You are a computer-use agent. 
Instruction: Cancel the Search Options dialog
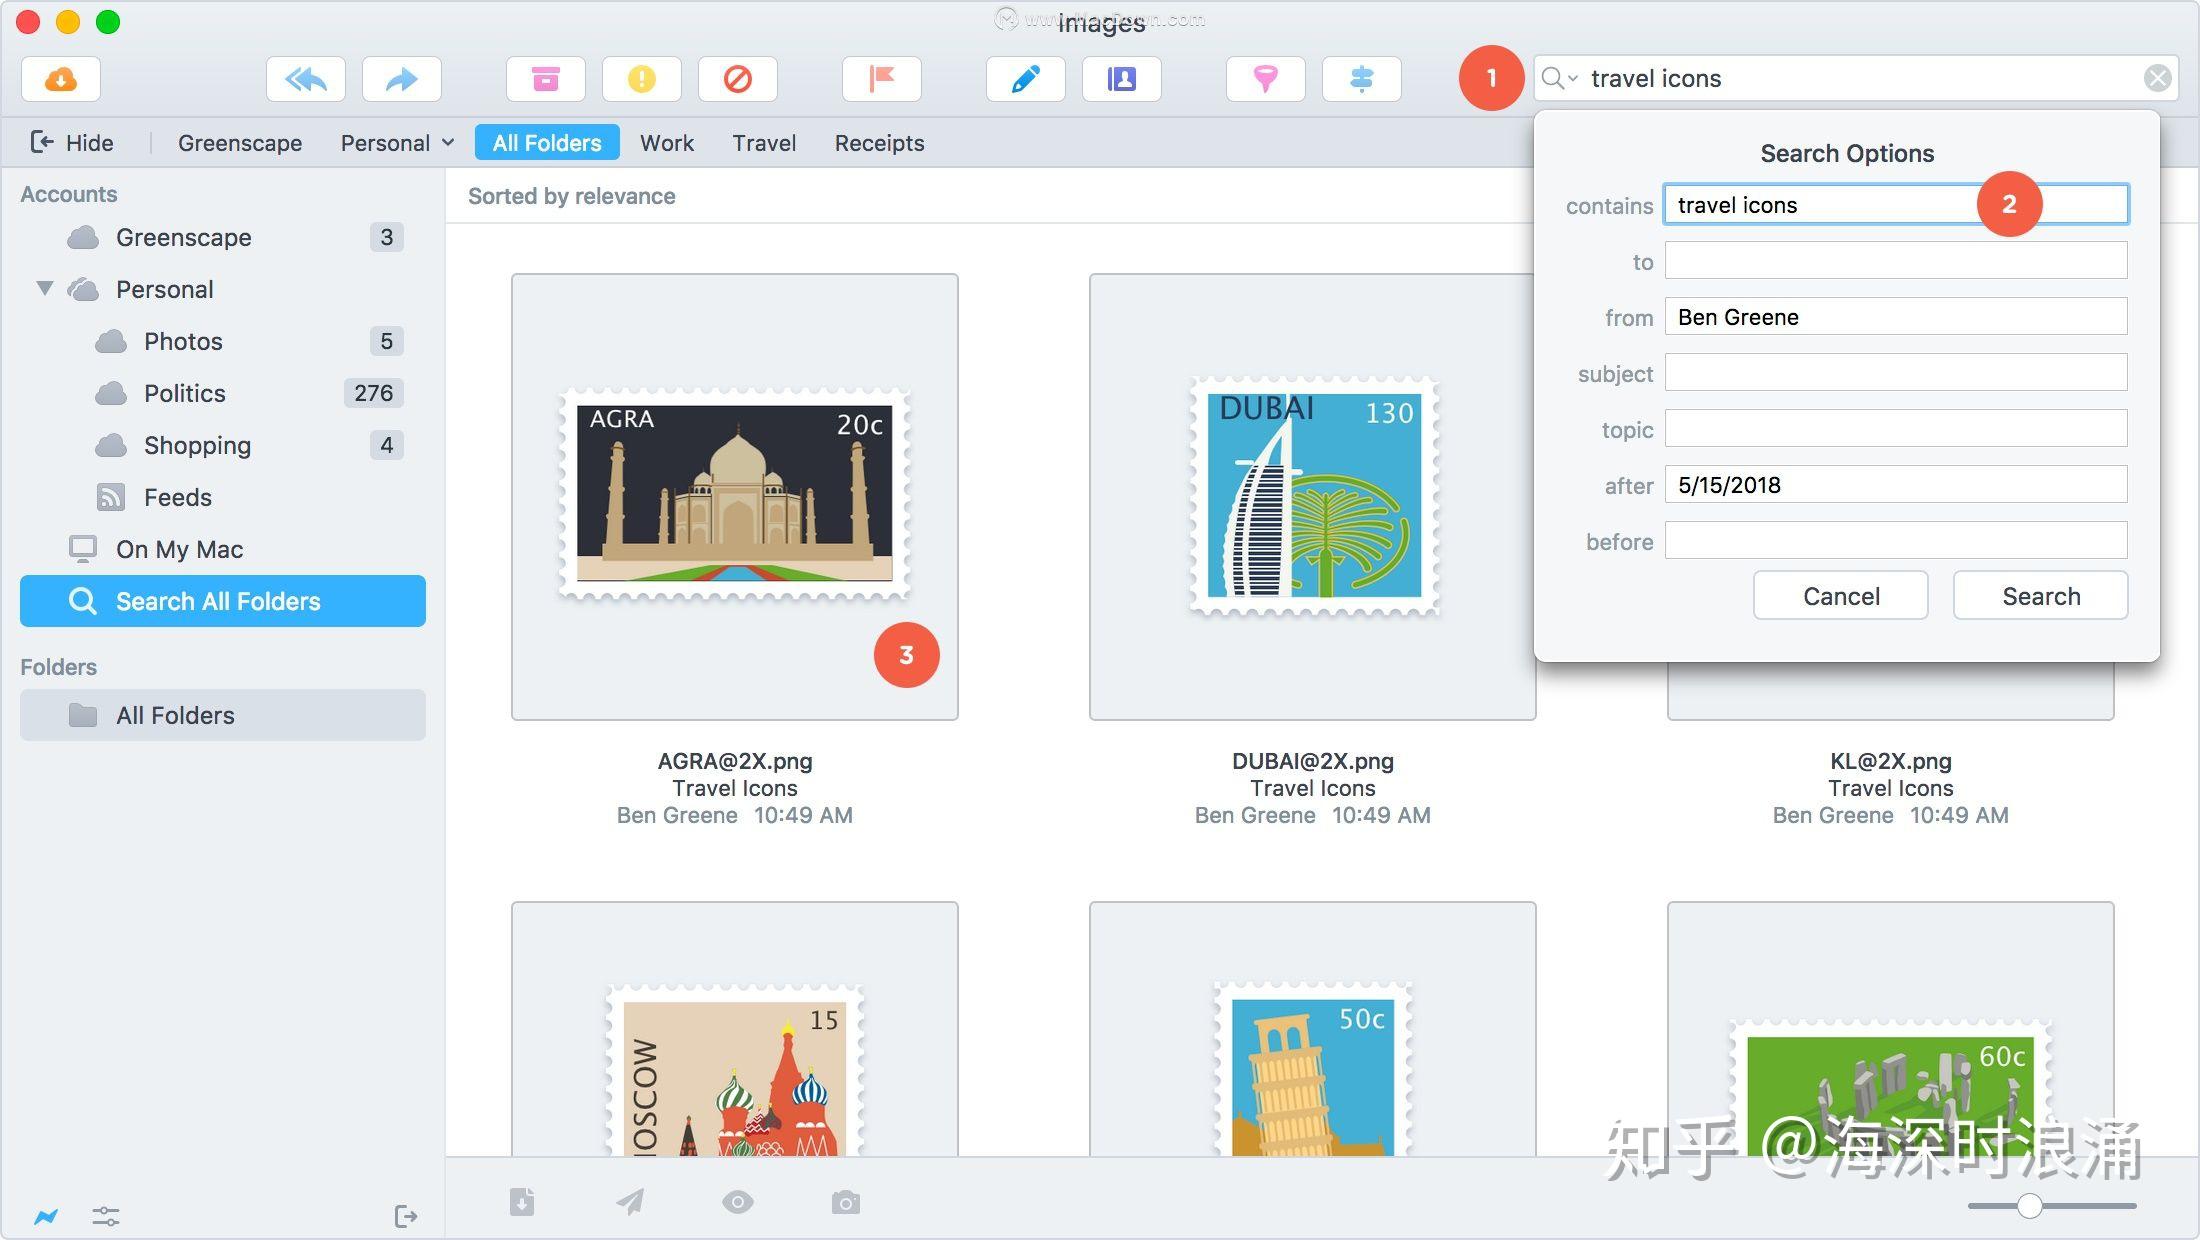1840,595
